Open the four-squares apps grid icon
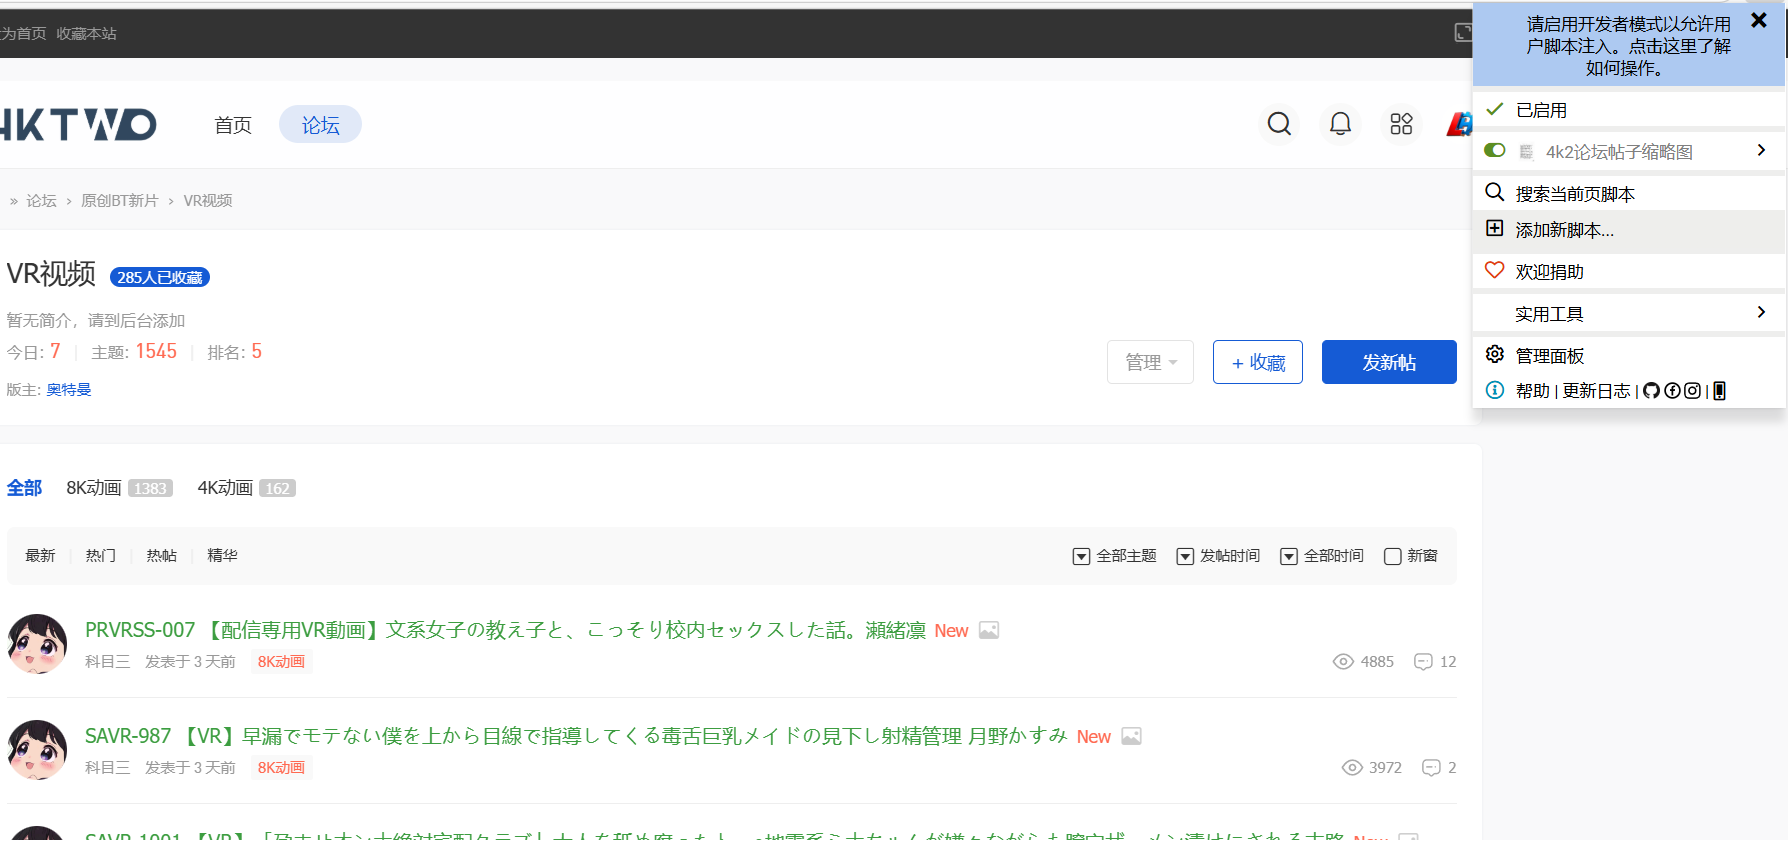 click(1401, 124)
